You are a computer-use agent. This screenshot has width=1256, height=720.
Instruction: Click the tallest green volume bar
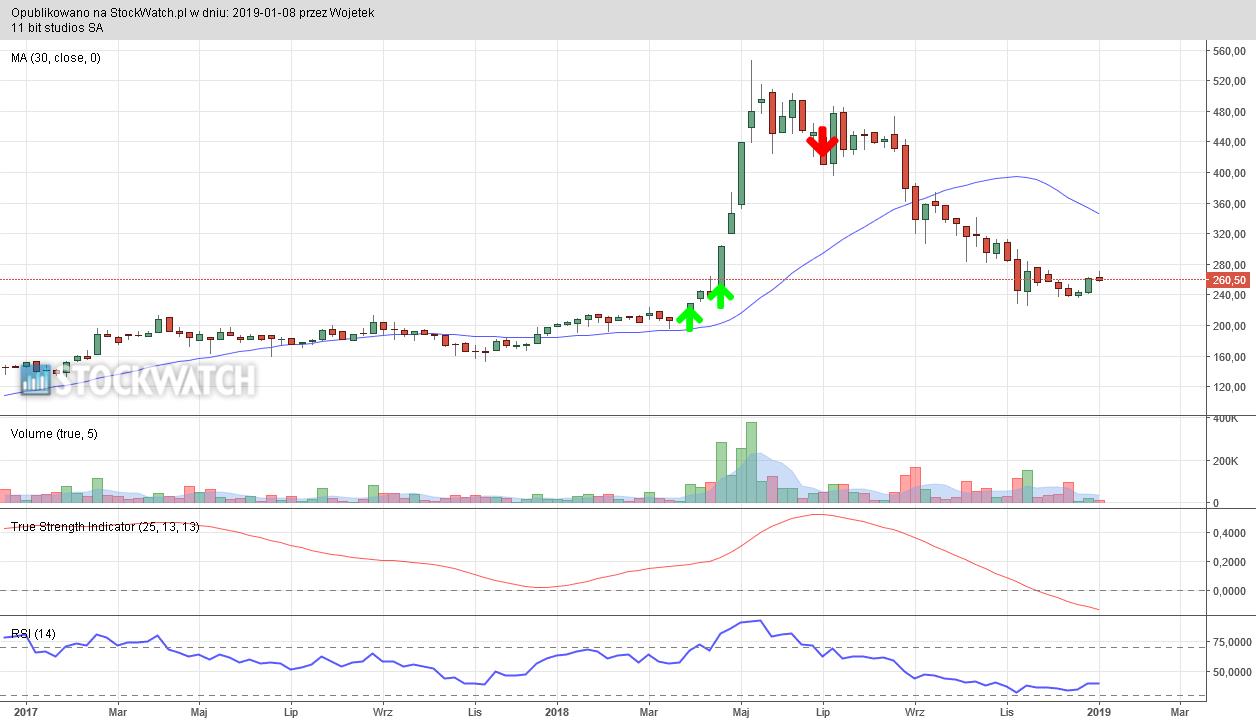tap(751, 462)
